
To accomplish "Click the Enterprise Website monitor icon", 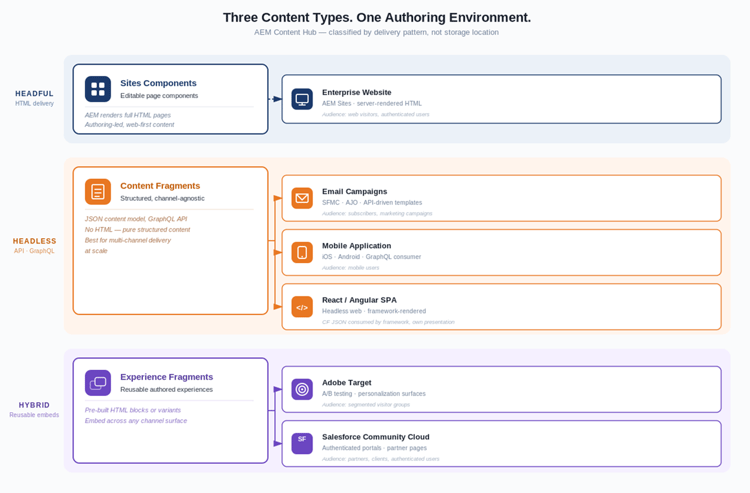I will (x=302, y=99).
